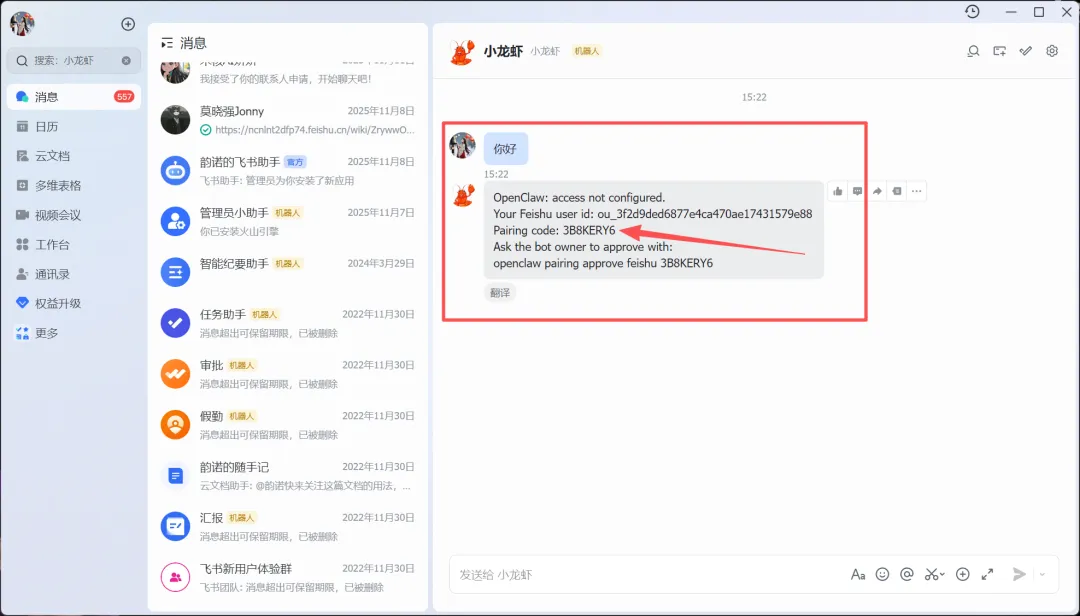Screen dimensions: 1080x616
Task: Expand the message editor to full size
Action: (x=988, y=574)
